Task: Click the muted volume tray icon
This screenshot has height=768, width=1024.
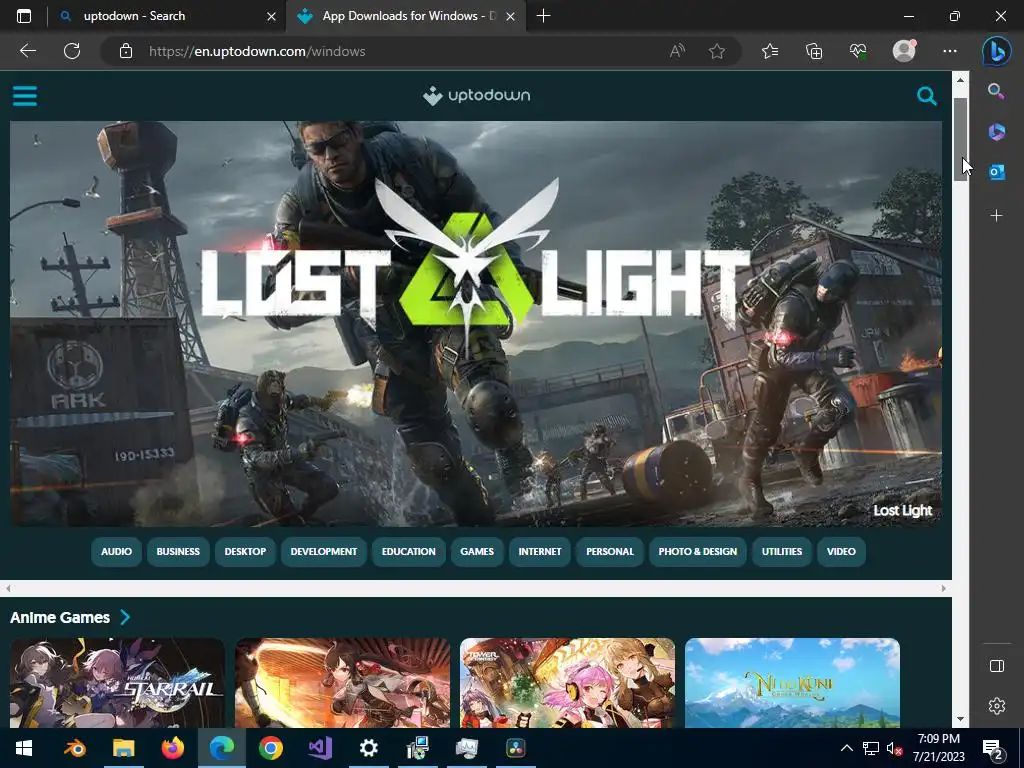Action: 894,748
